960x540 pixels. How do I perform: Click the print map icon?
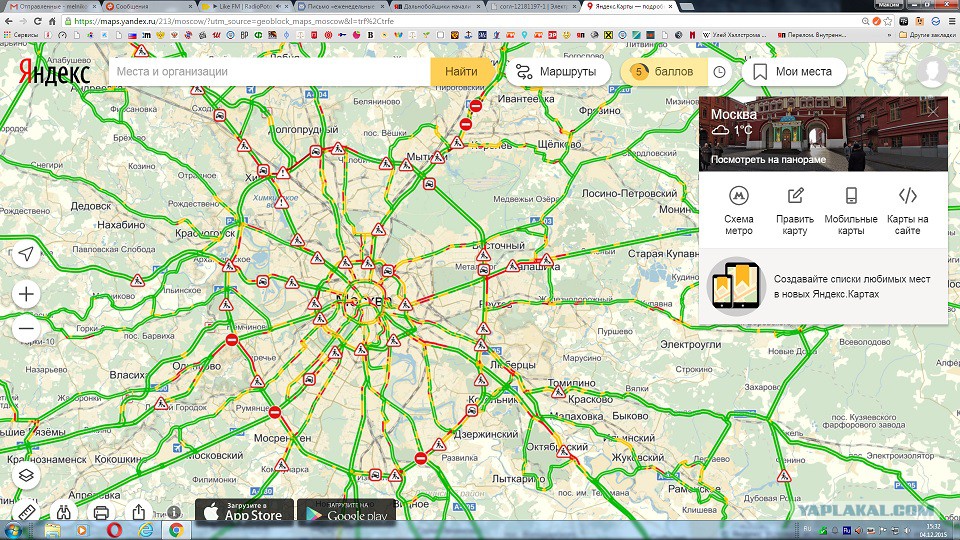coord(101,512)
